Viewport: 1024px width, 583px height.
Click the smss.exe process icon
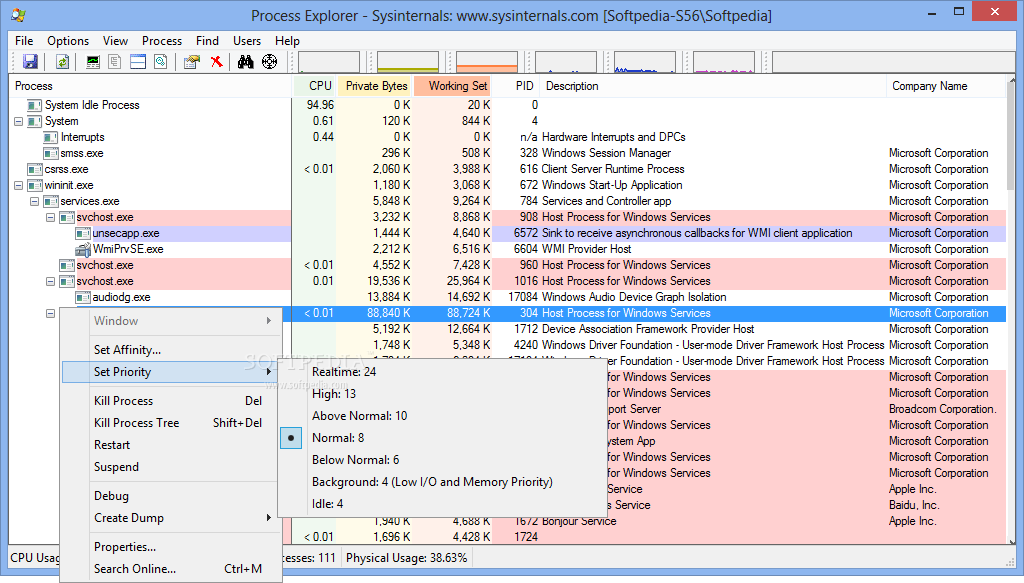[x=50, y=153]
